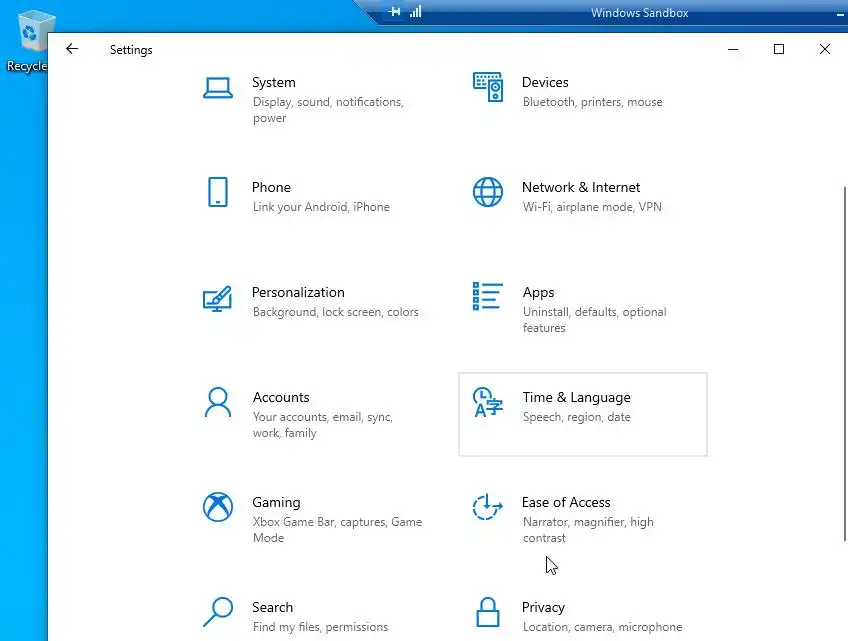
Task: Open the System category heading
Action: click(x=274, y=82)
